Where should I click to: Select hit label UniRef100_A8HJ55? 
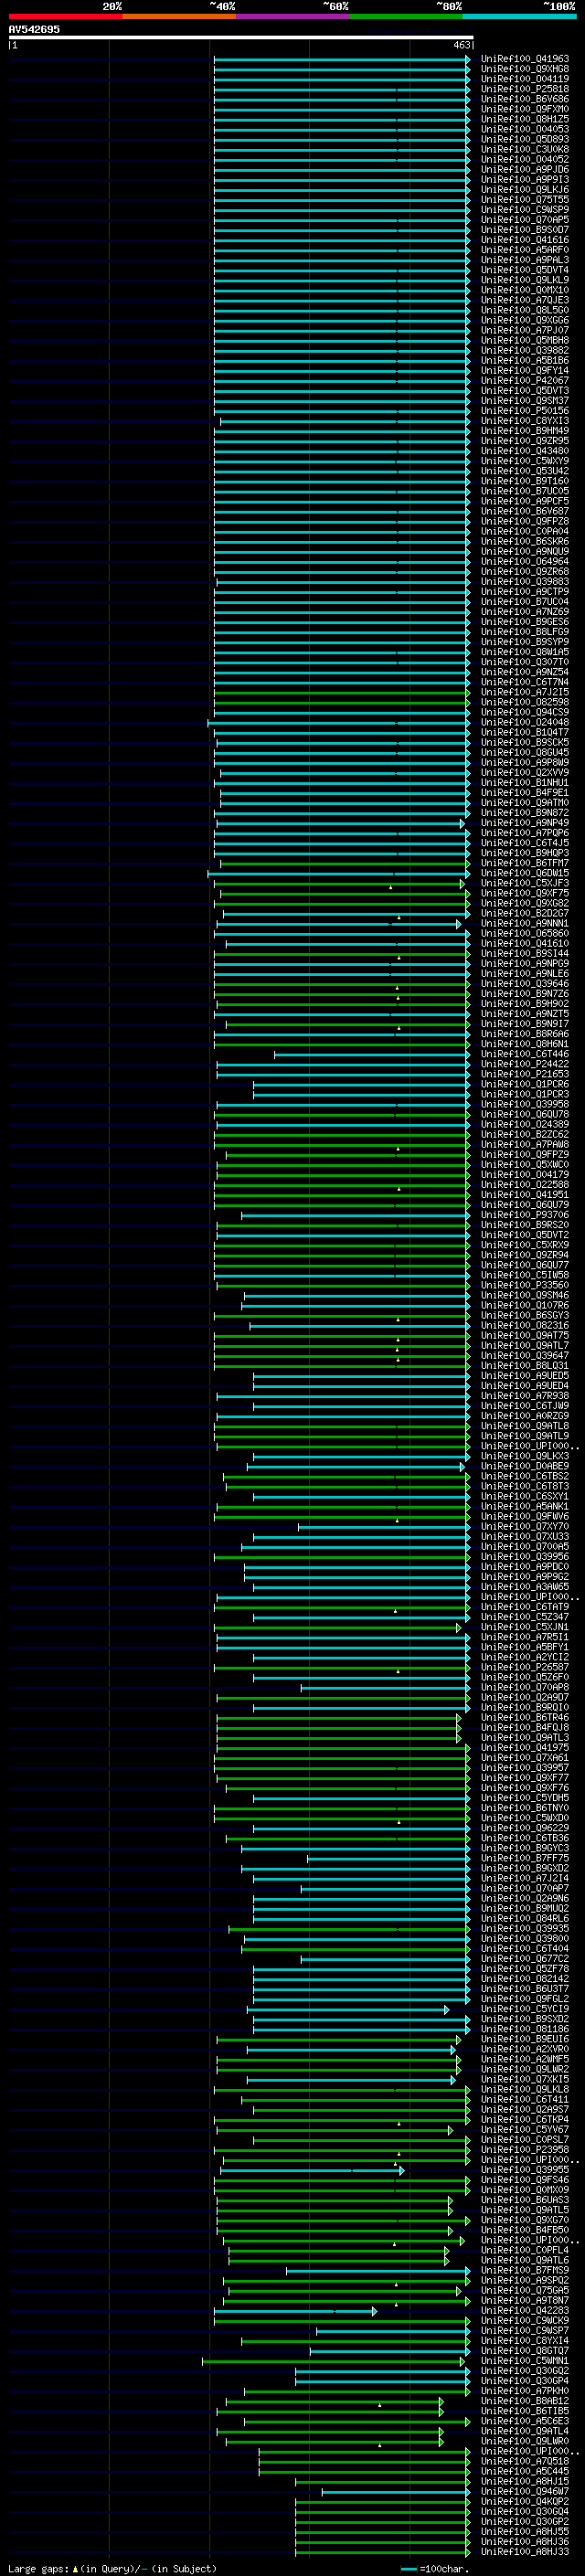click(524, 2531)
